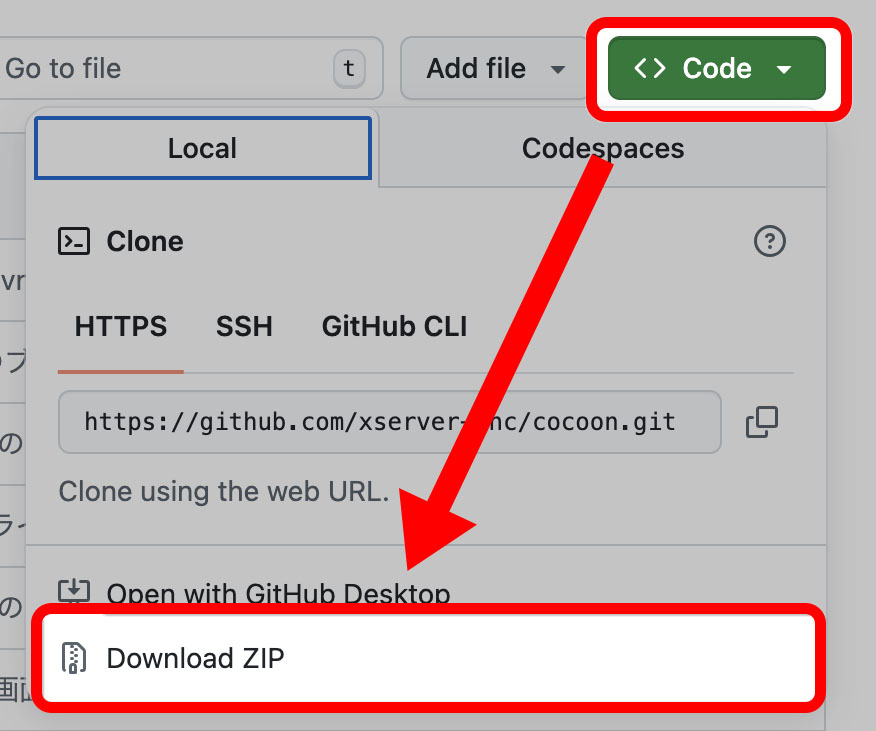Select the GitHub CLI clone option
Image resolution: width=876 pixels, height=731 pixels.
[394, 327]
